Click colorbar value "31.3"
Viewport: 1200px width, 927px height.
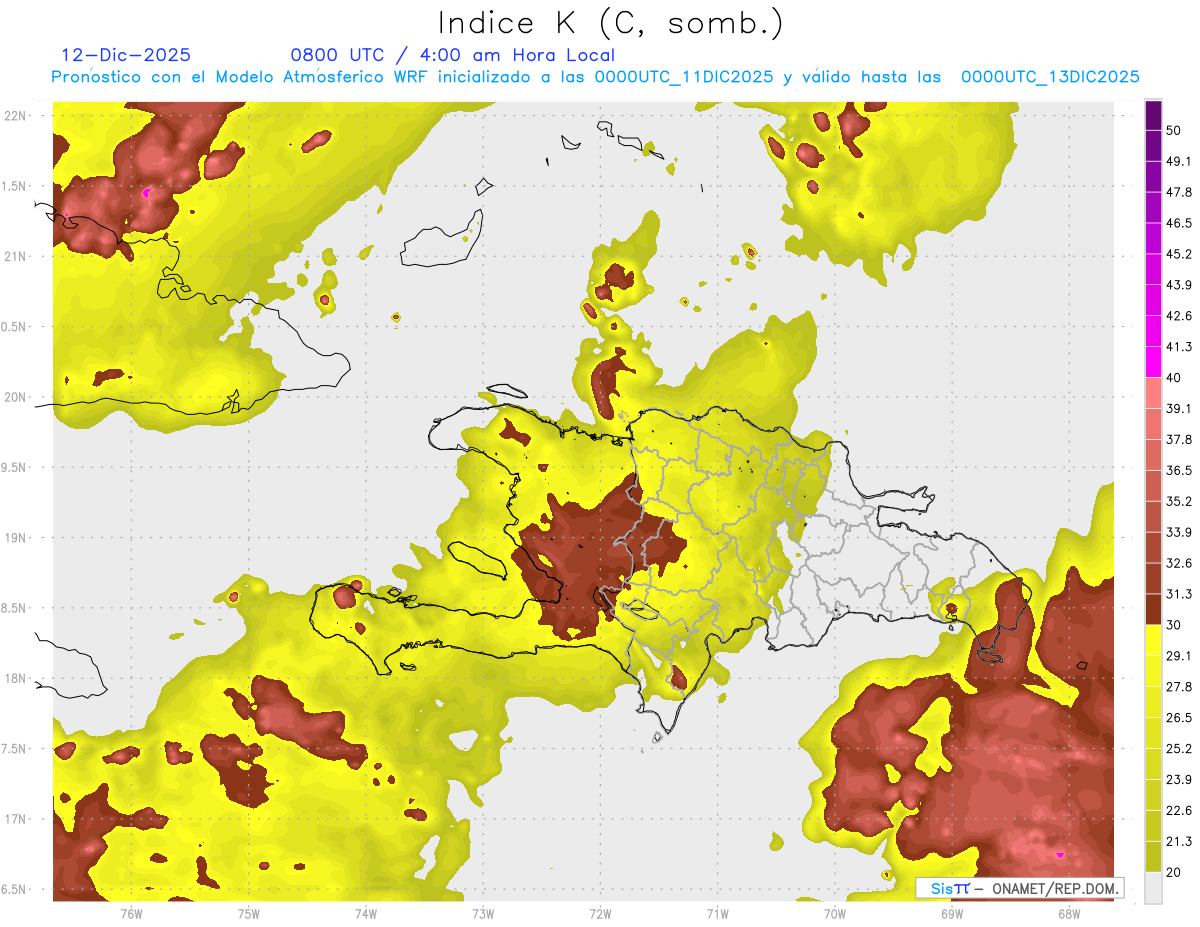(x=1179, y=594)
